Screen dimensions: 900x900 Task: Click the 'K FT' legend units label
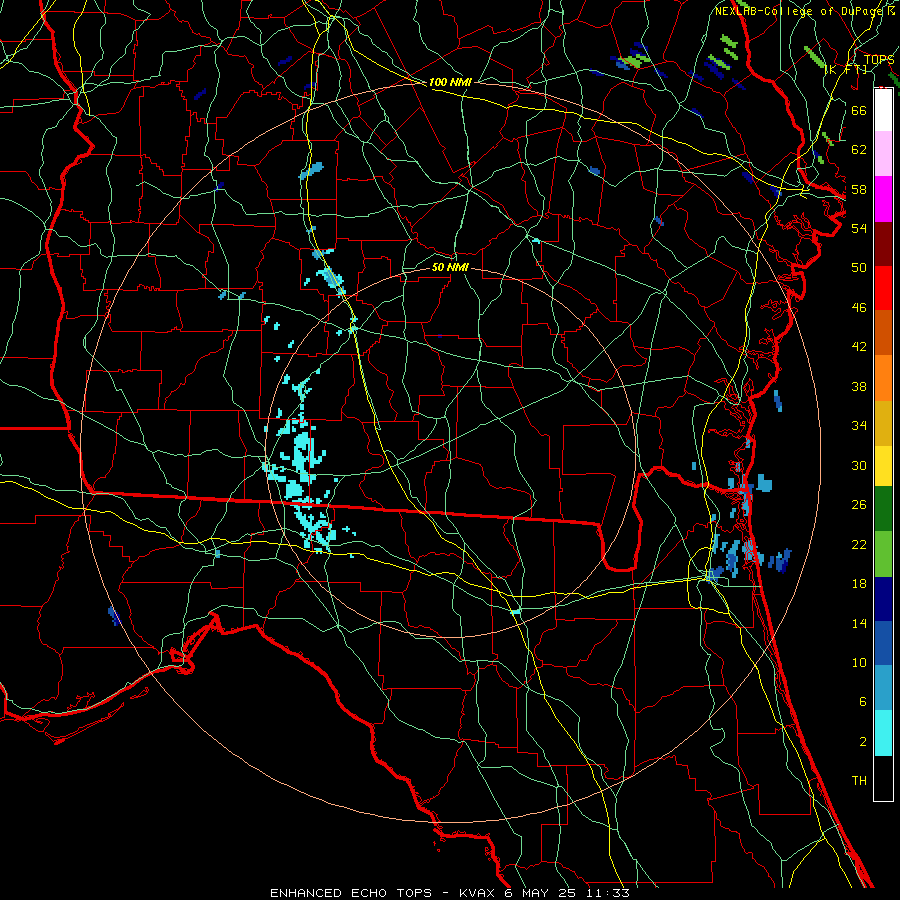(847, 69)
